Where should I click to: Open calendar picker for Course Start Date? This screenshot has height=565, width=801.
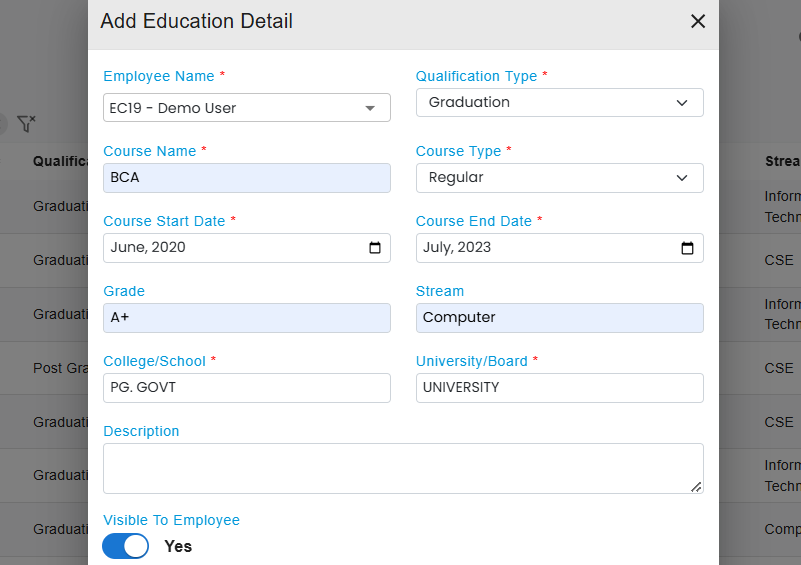tap(375, 248)
